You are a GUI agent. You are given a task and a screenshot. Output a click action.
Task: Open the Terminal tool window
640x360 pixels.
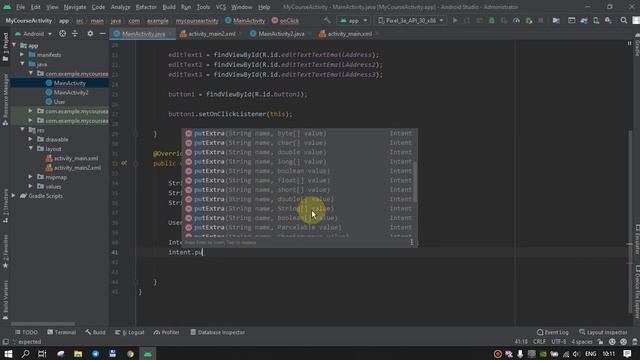(x=62, y=332)
